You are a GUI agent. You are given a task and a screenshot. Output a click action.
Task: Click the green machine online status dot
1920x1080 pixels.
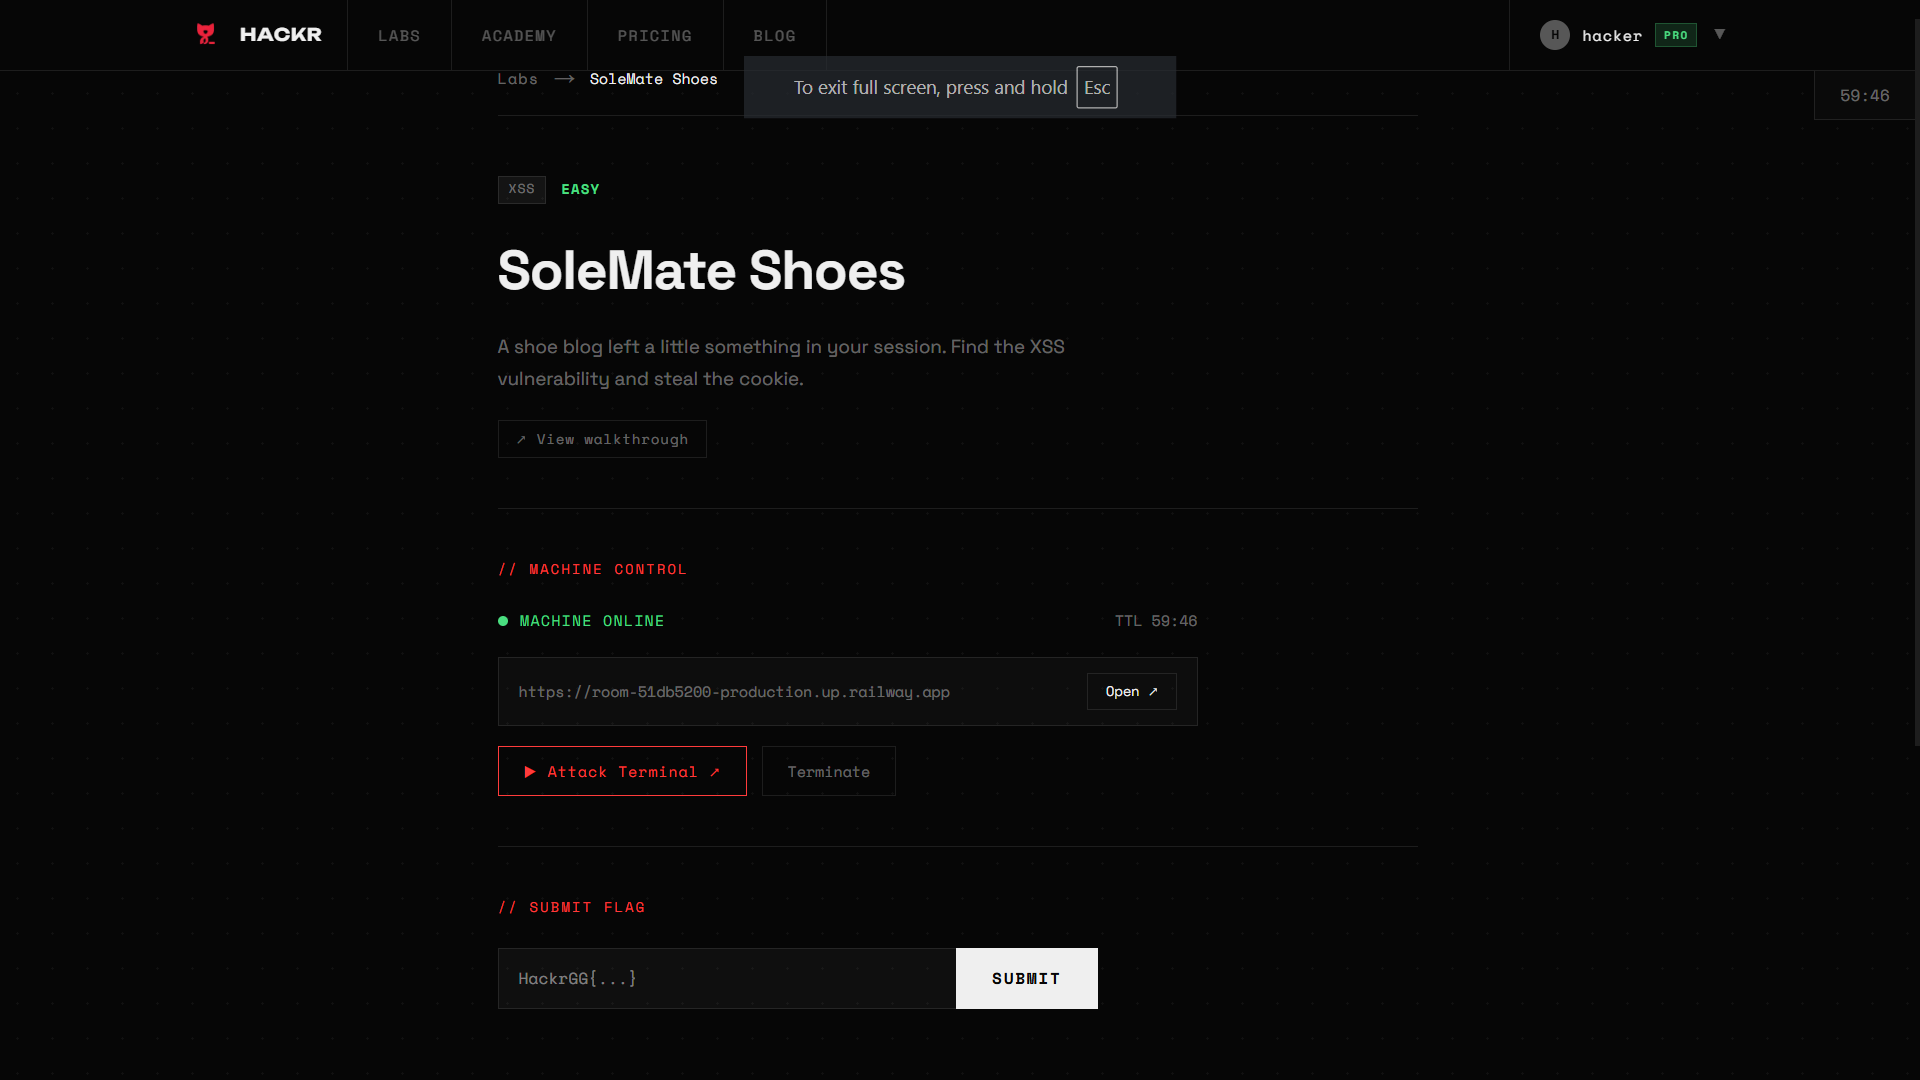pos(503,621)
